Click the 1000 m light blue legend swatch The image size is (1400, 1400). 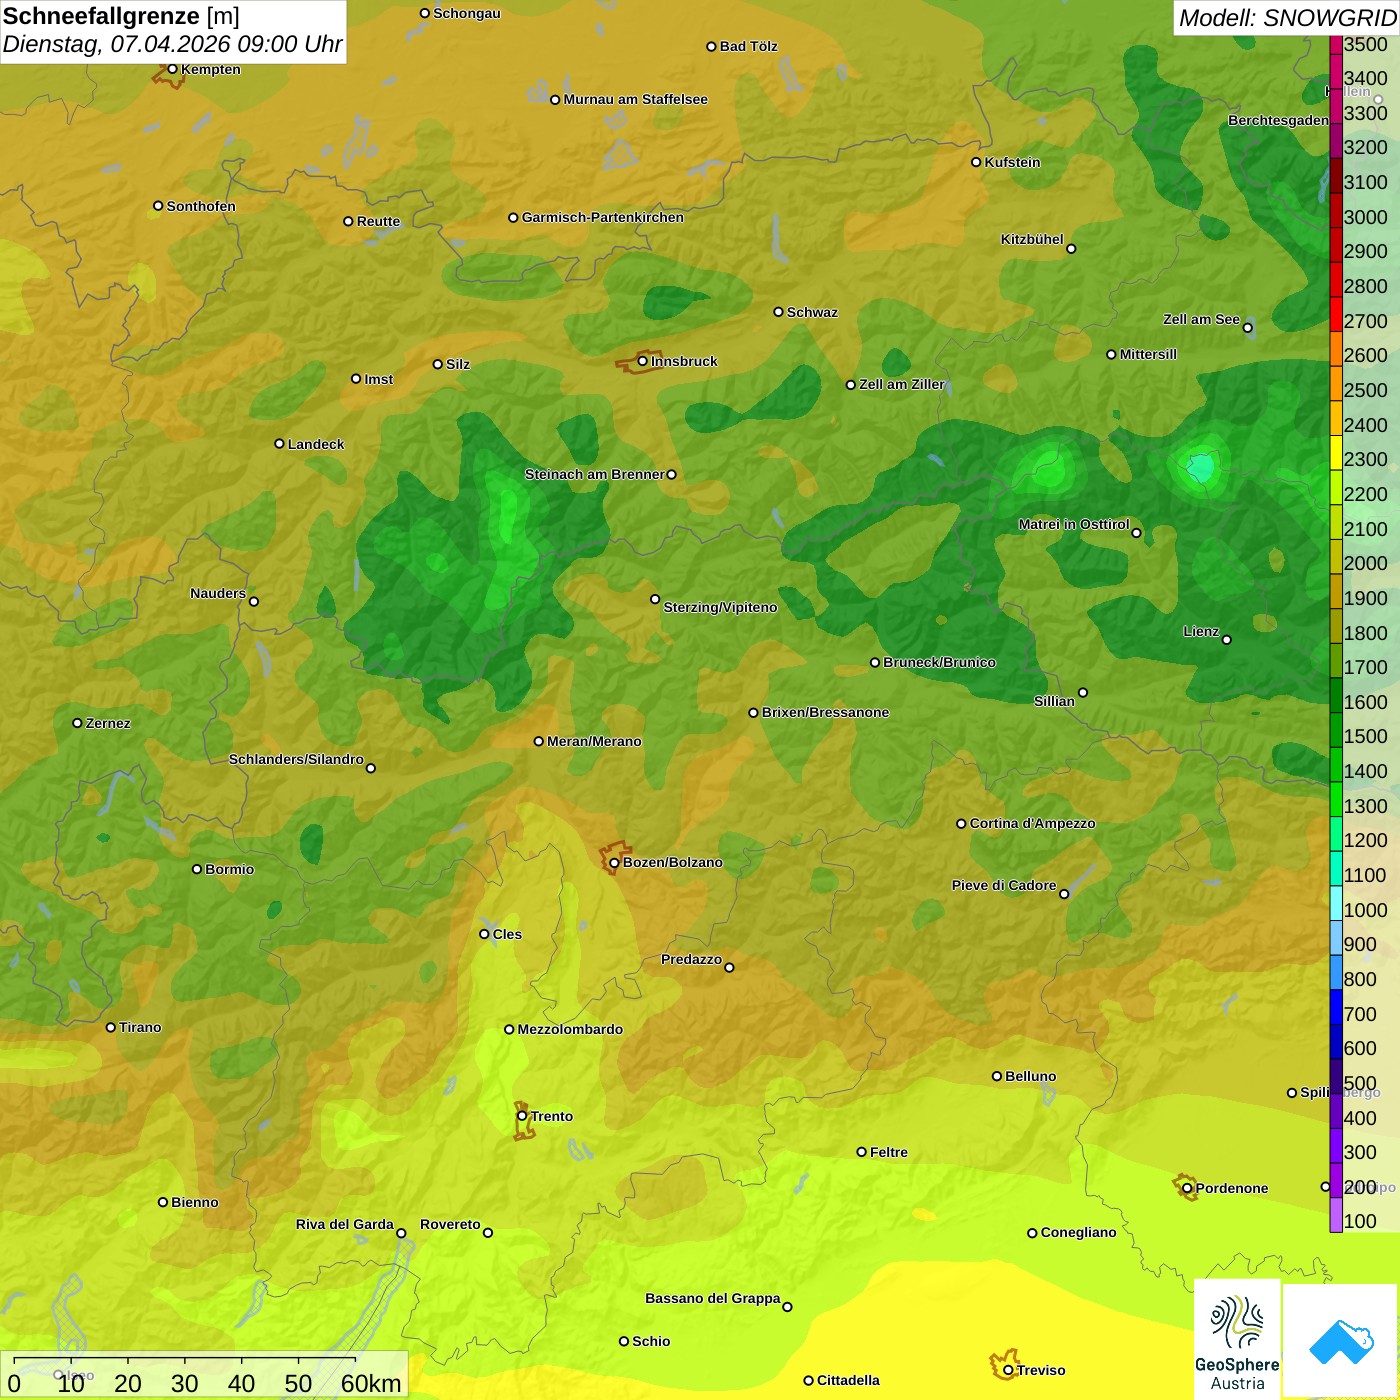coord(1336,902)
